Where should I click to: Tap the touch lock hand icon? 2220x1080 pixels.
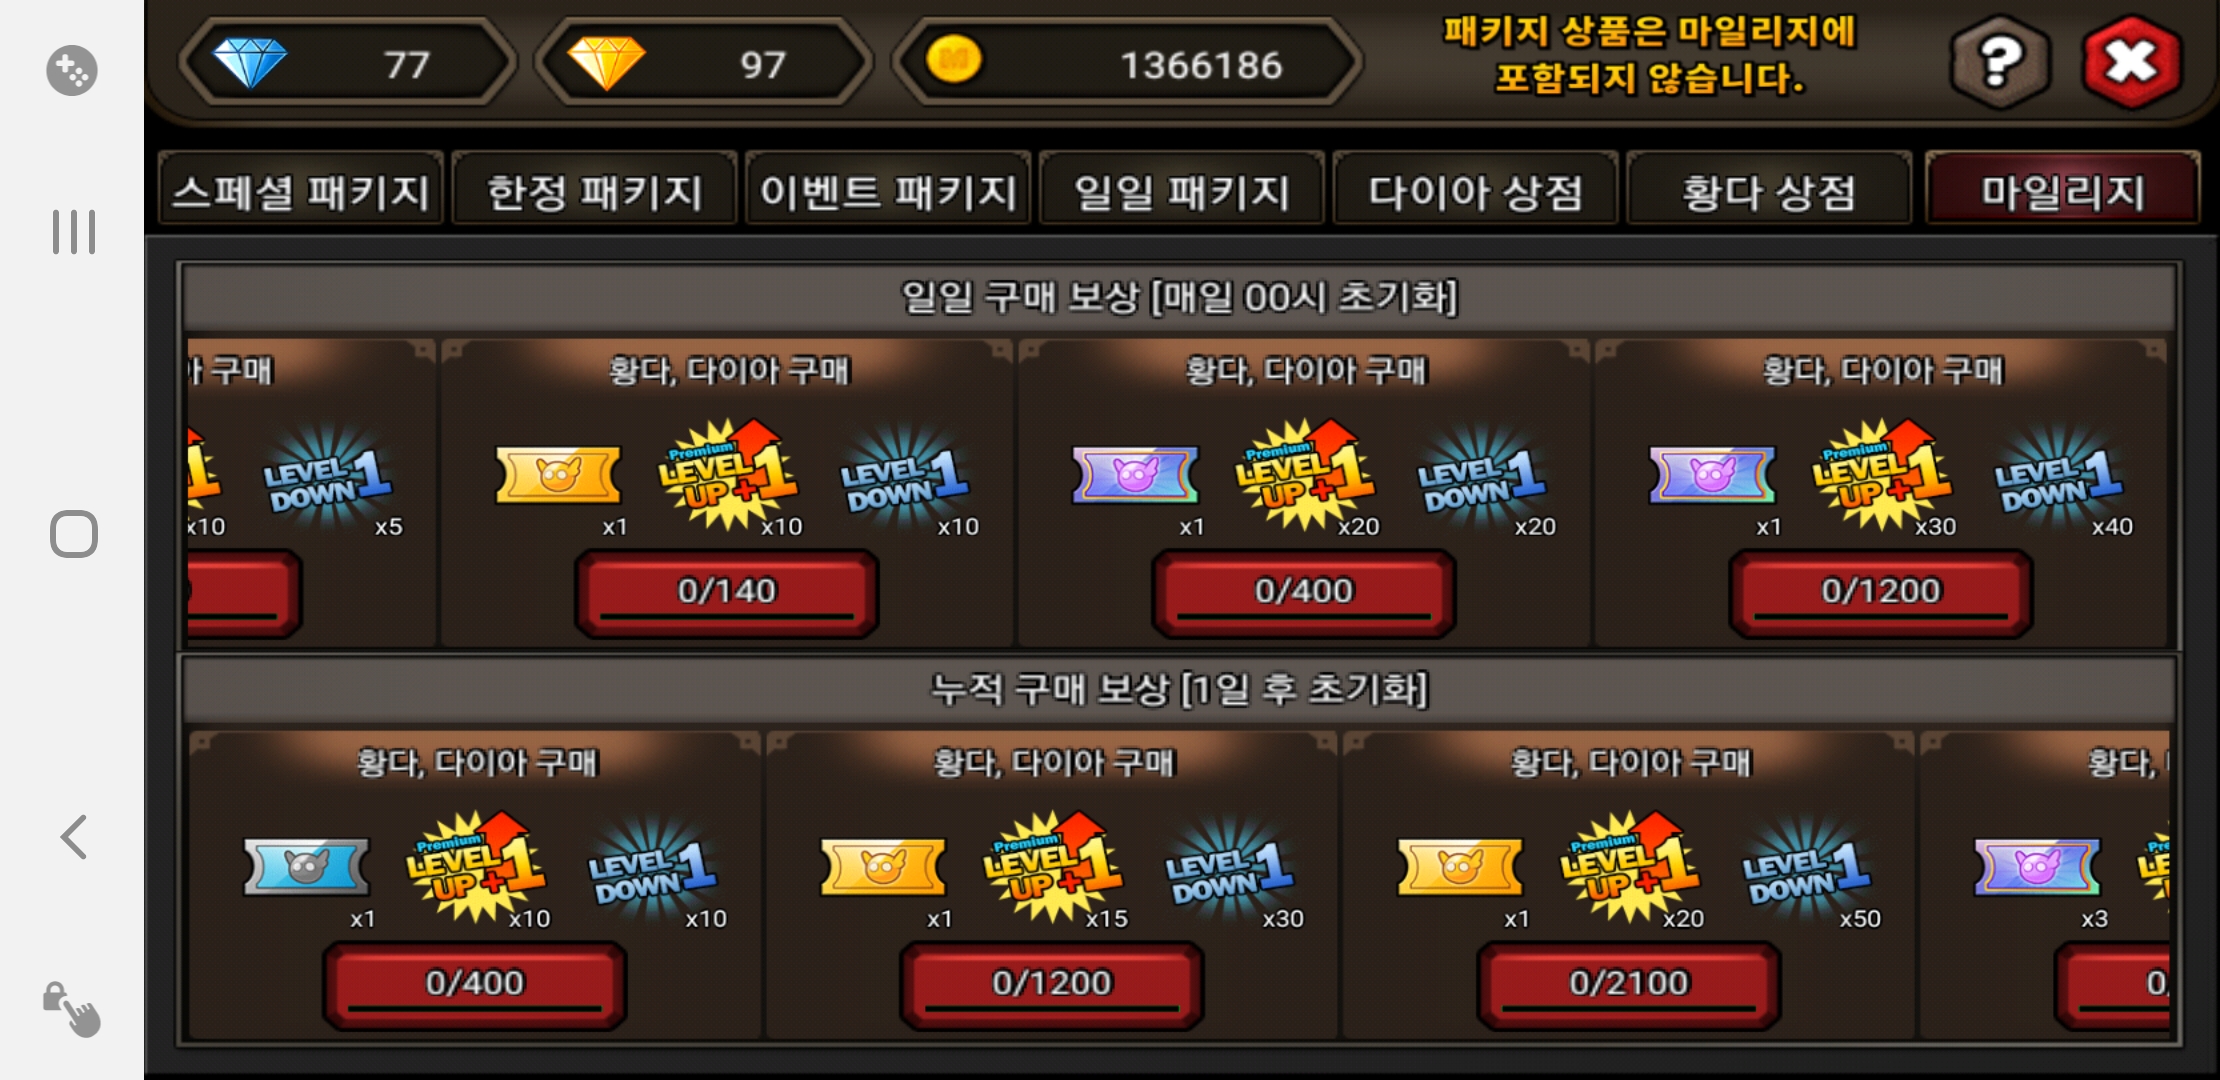tap(72, 1008)
